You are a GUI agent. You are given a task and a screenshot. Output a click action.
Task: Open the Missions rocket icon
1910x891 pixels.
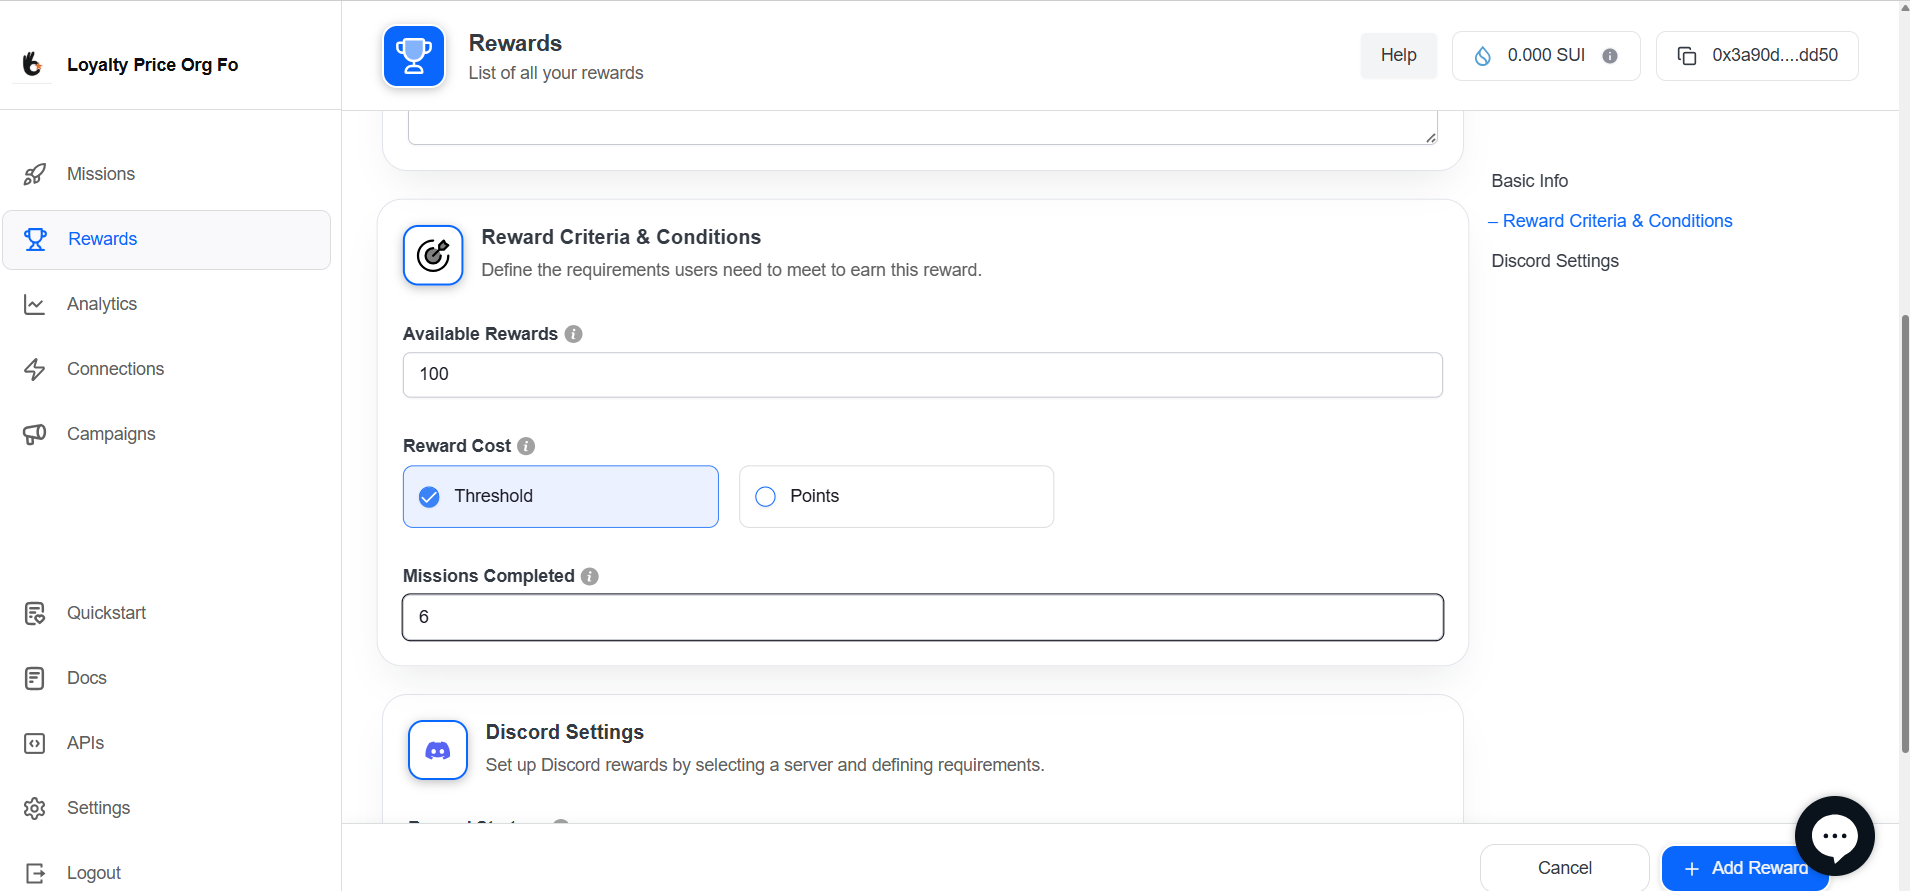click(x=35, y=174)
